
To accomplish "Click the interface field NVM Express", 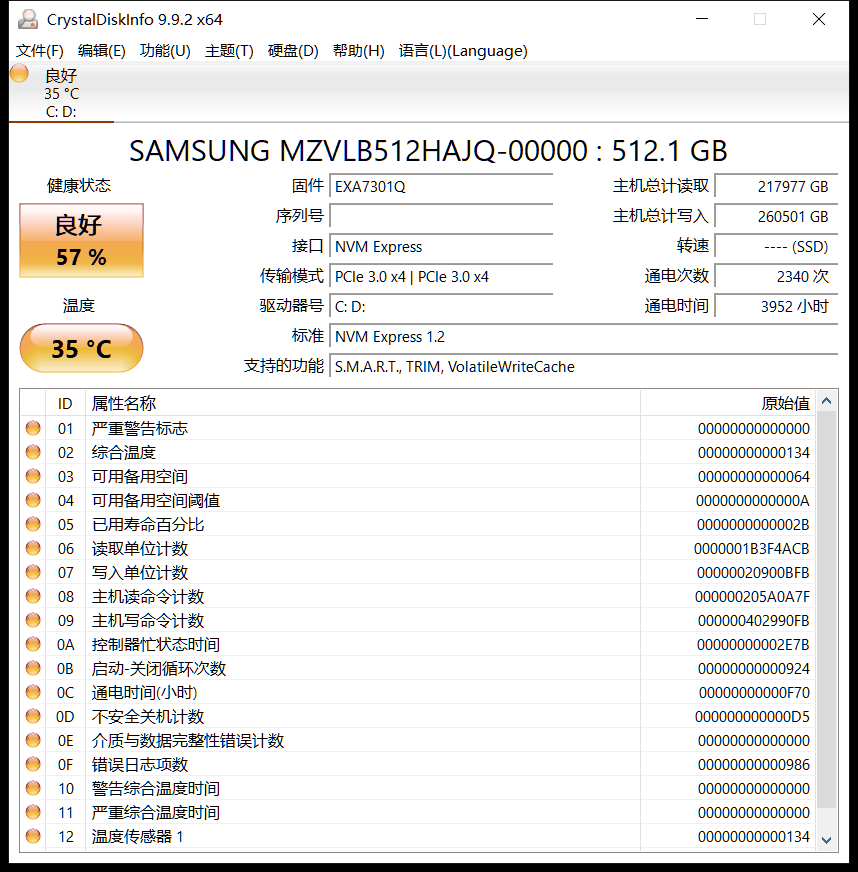I will point(441,246).
